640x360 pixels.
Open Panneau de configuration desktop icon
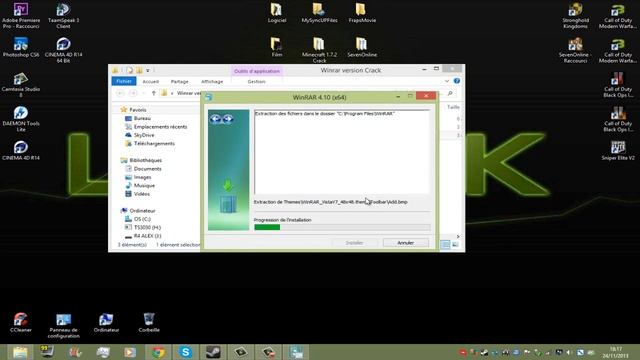click(63, 325)
